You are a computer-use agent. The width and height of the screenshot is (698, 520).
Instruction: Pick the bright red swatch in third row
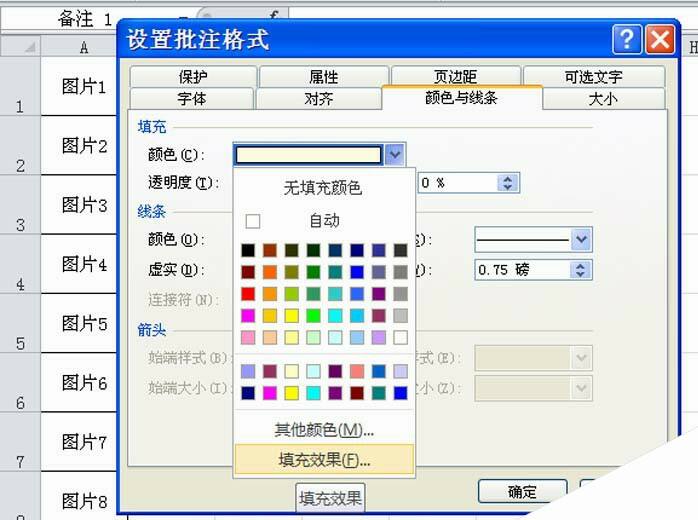[x=248, y=294]
